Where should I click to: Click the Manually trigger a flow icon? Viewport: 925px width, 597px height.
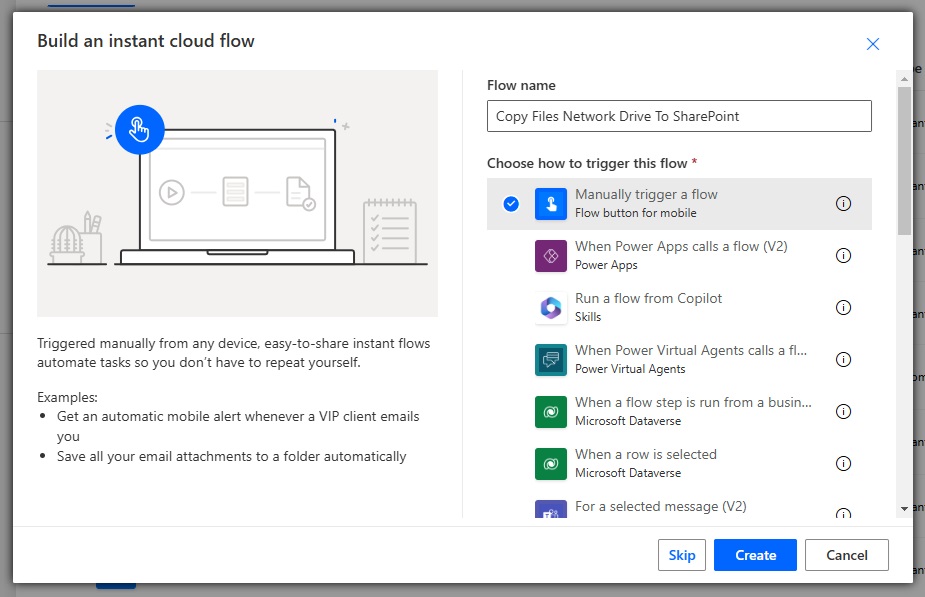(x=550, y=204)
